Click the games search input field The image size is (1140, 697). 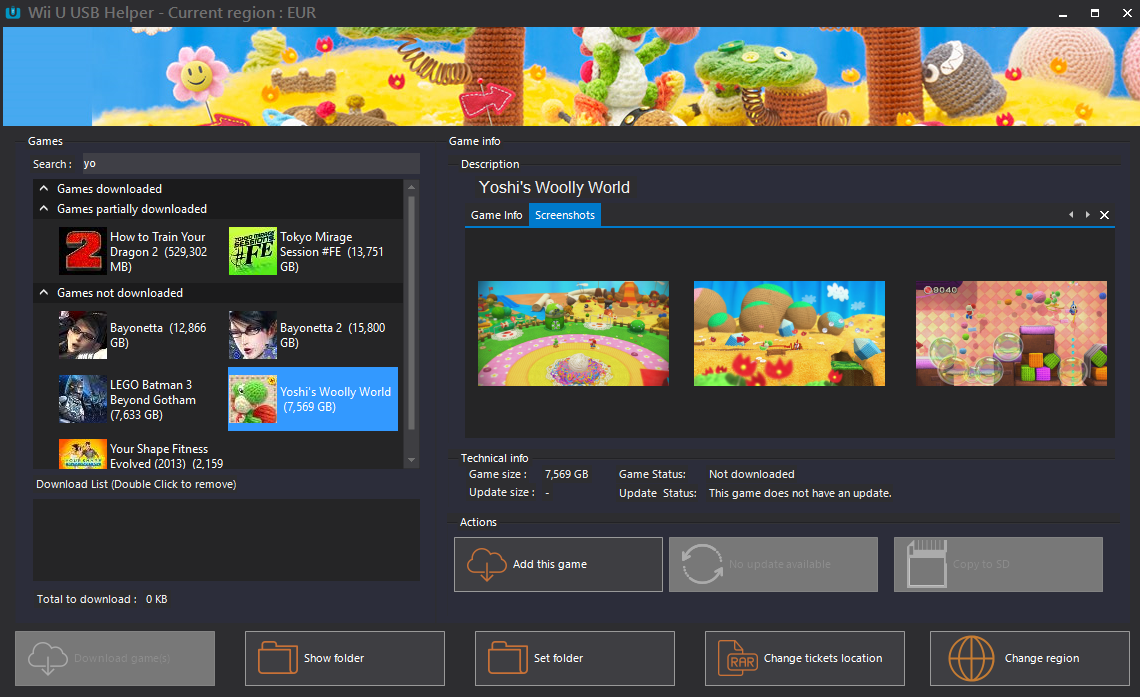coord(250,164)
